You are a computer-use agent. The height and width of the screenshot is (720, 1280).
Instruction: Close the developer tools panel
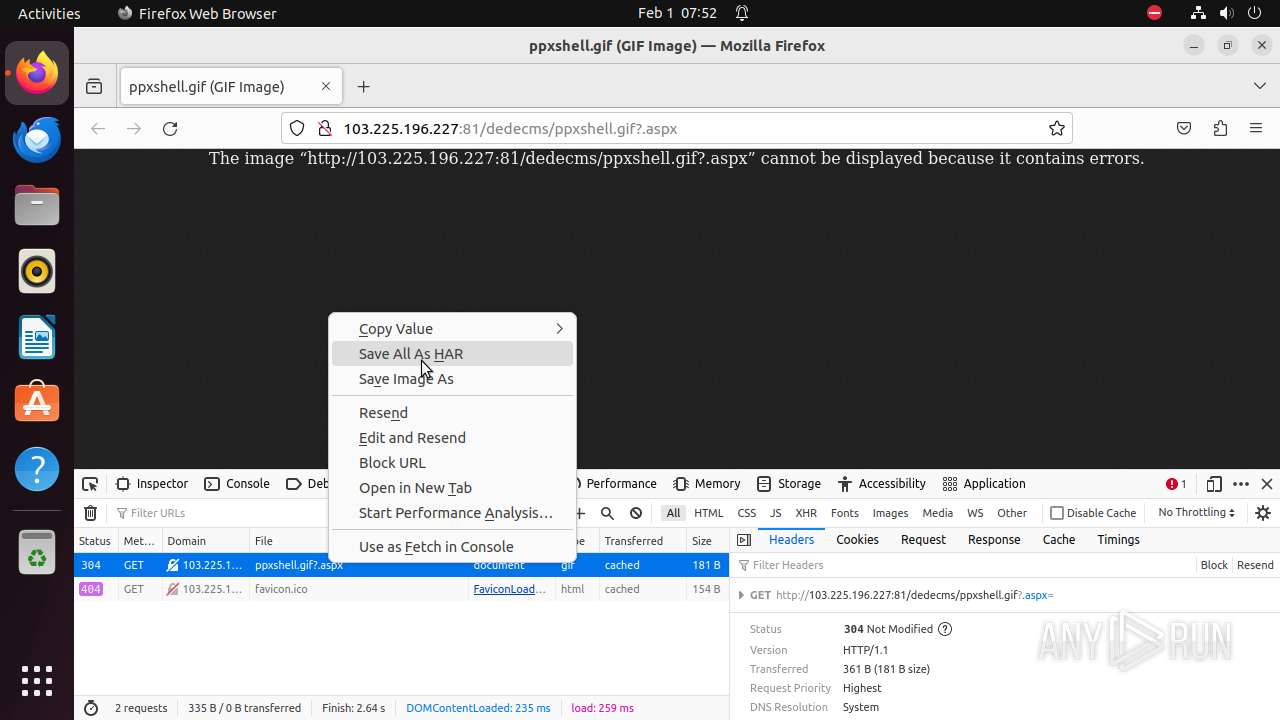coord(1267,484)
